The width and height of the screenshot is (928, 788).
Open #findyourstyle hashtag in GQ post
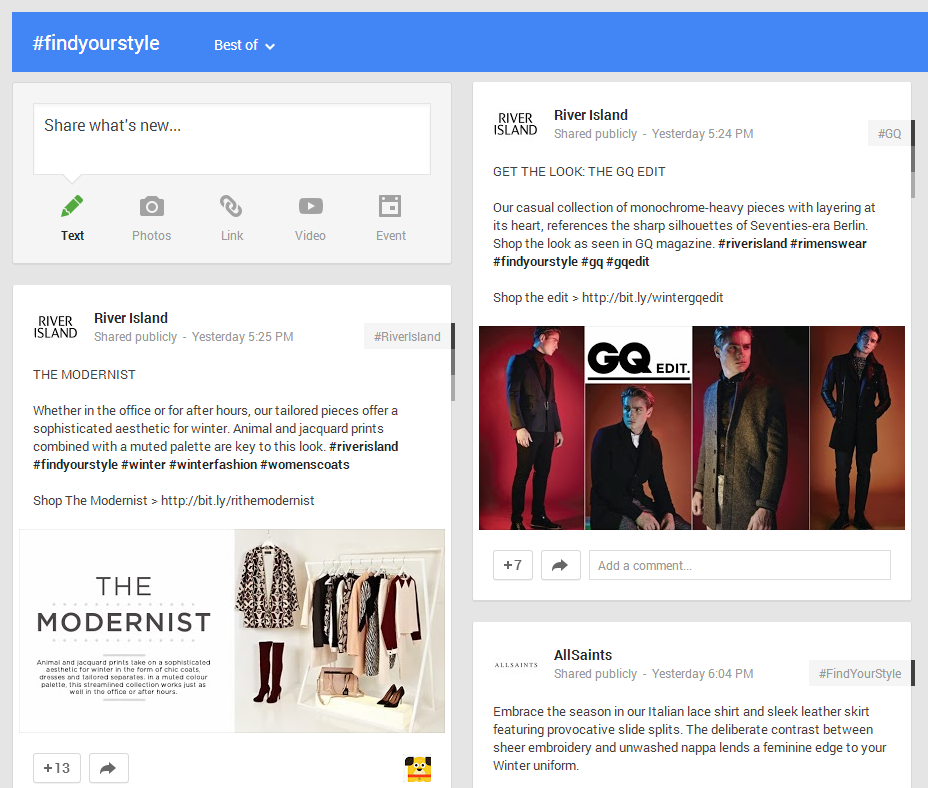[535, 262]
